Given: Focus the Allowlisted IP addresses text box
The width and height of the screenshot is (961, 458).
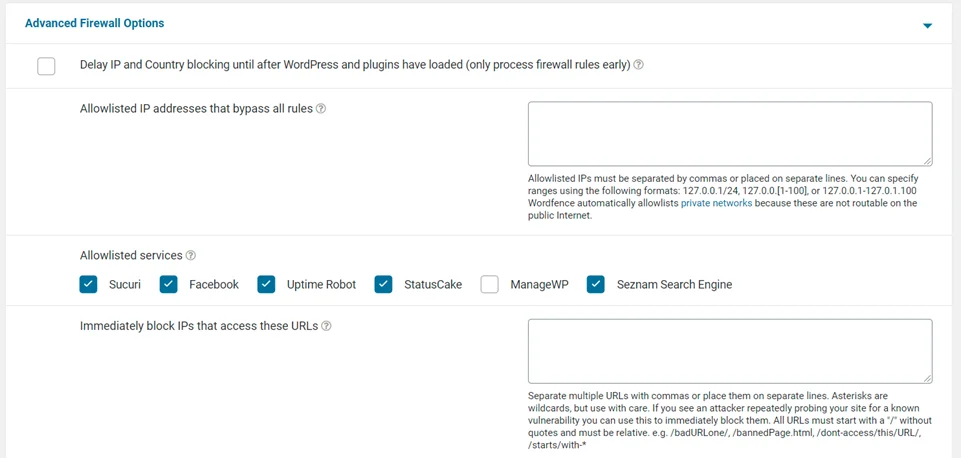Looking at the screenshot, I should tap(730, 133).
